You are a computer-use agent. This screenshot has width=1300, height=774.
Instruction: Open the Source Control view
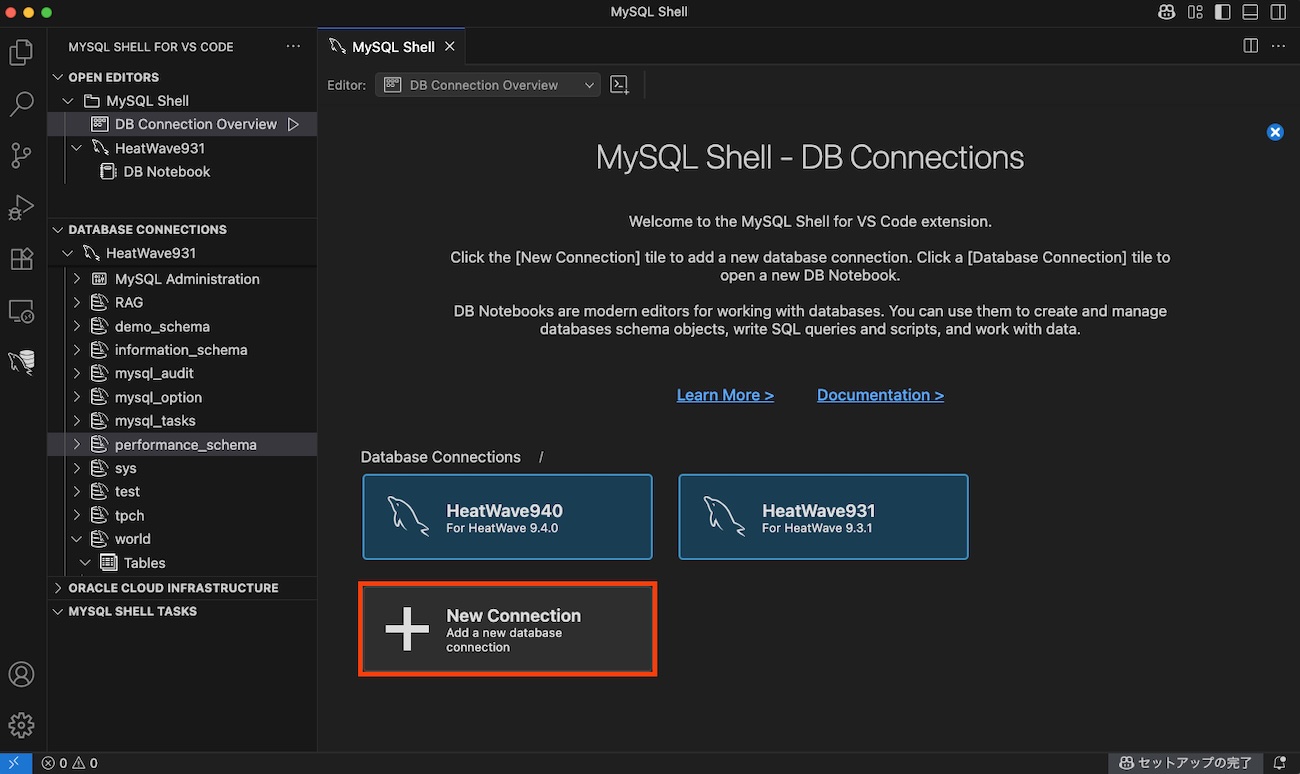coord(21,155)
